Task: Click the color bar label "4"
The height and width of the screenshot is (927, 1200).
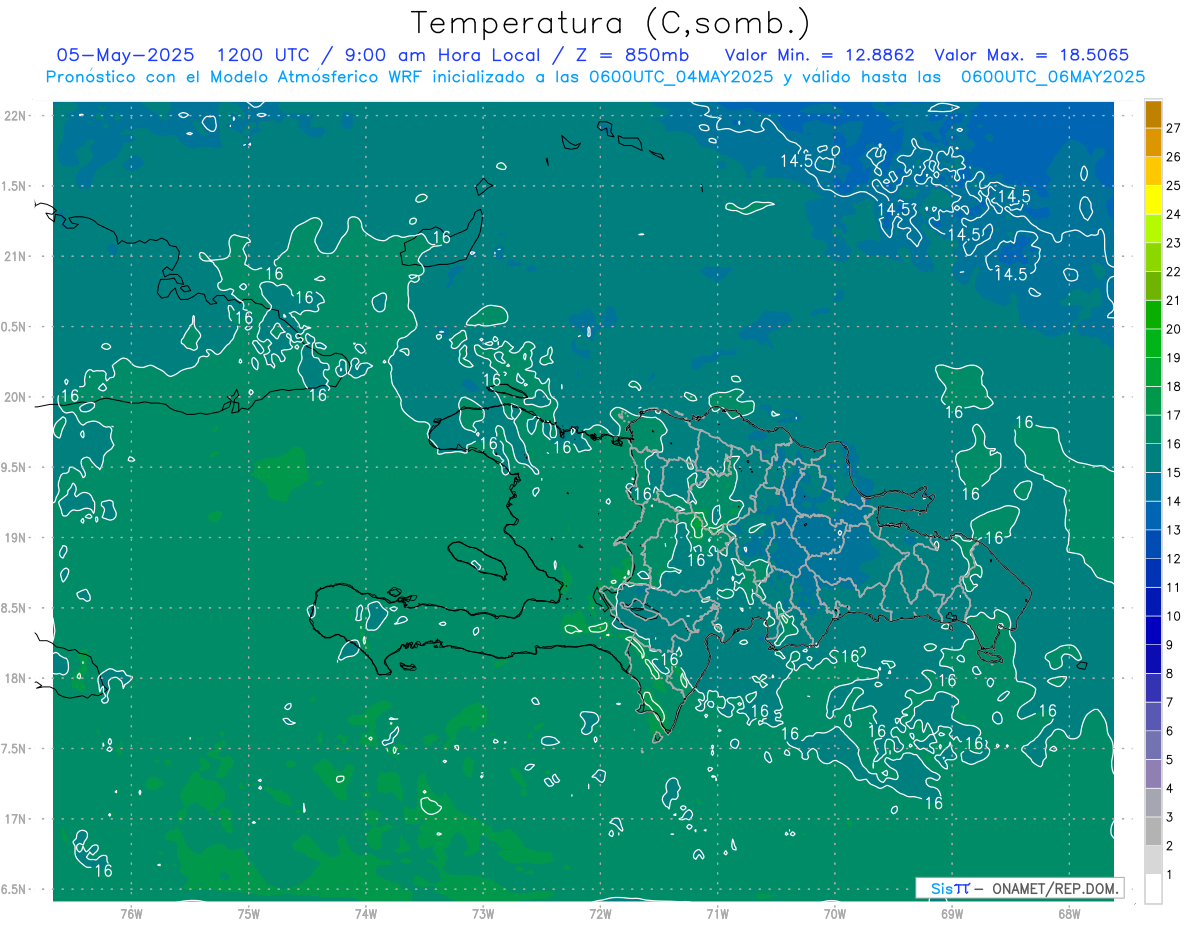Action: tap(1170, 789)
